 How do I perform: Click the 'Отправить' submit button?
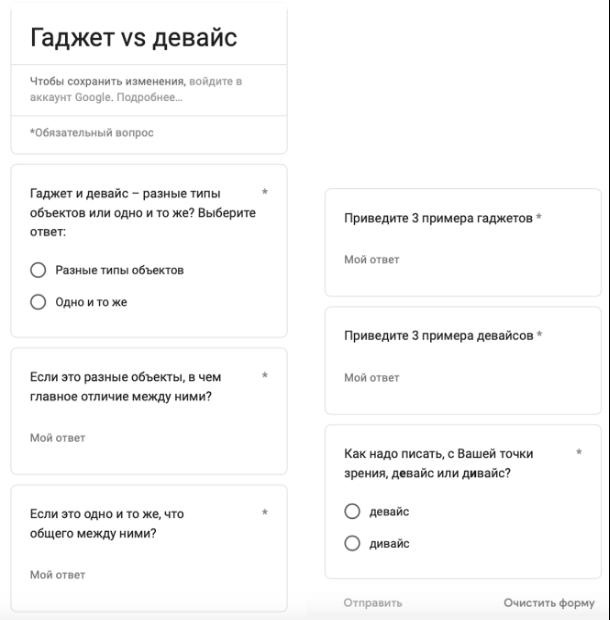373,603
